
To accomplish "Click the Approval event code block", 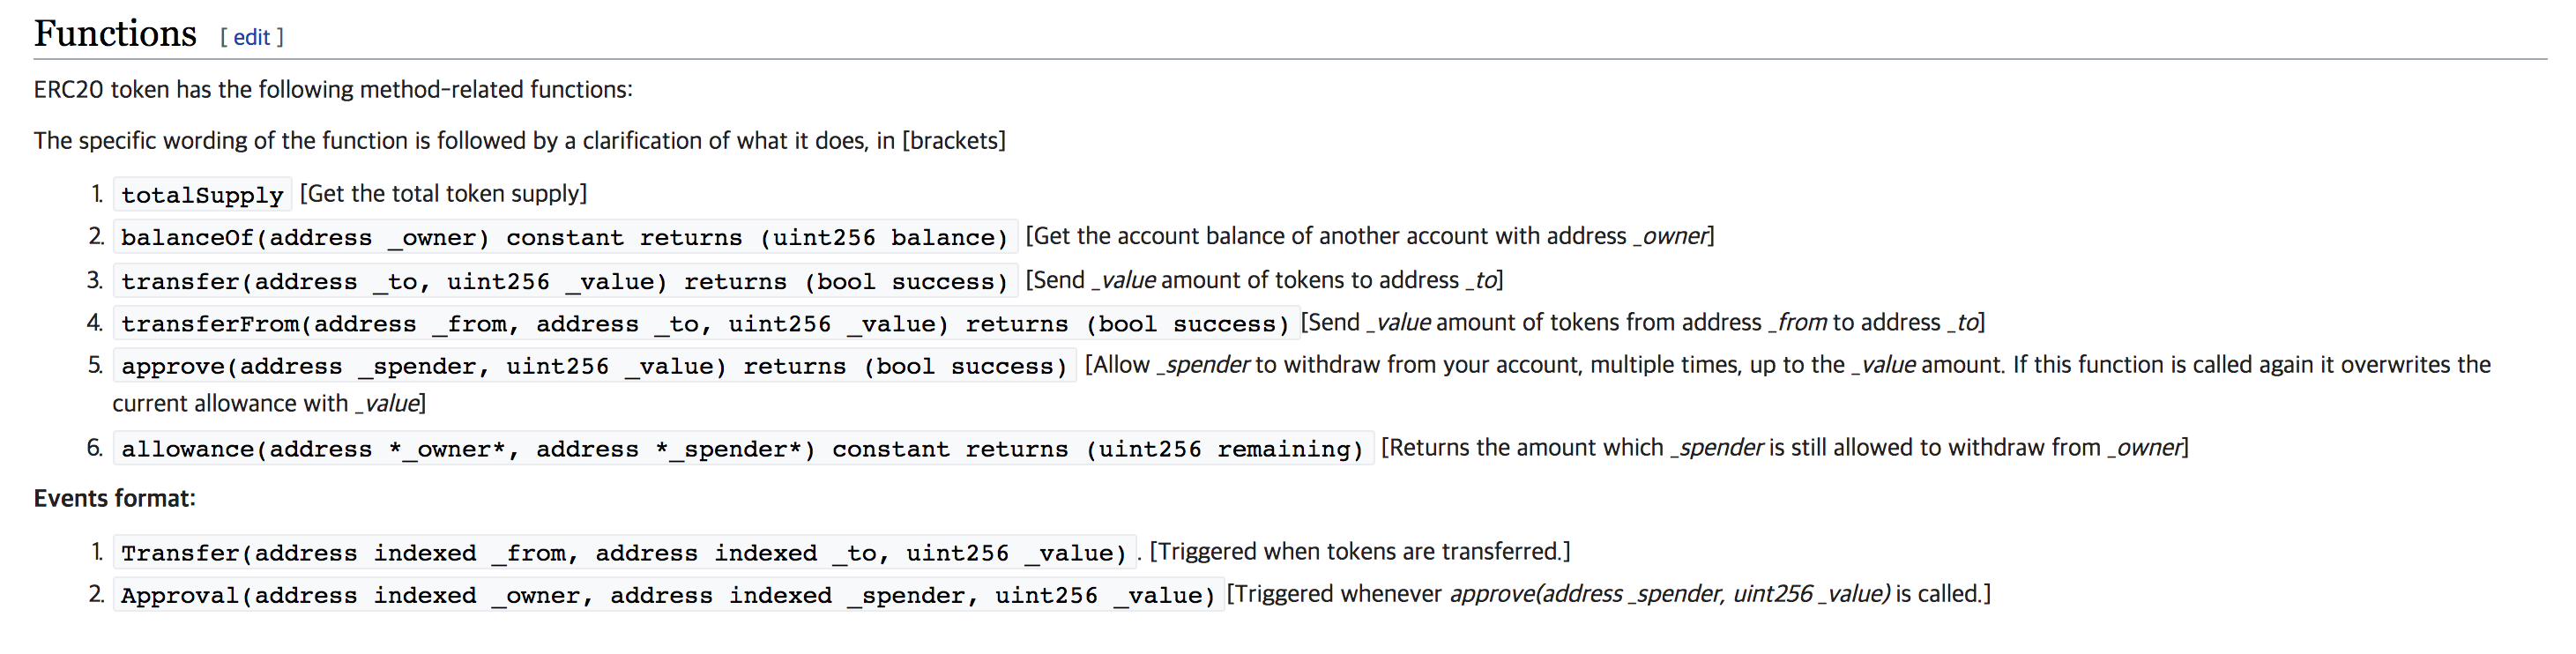I will click(x=668, y=595).
